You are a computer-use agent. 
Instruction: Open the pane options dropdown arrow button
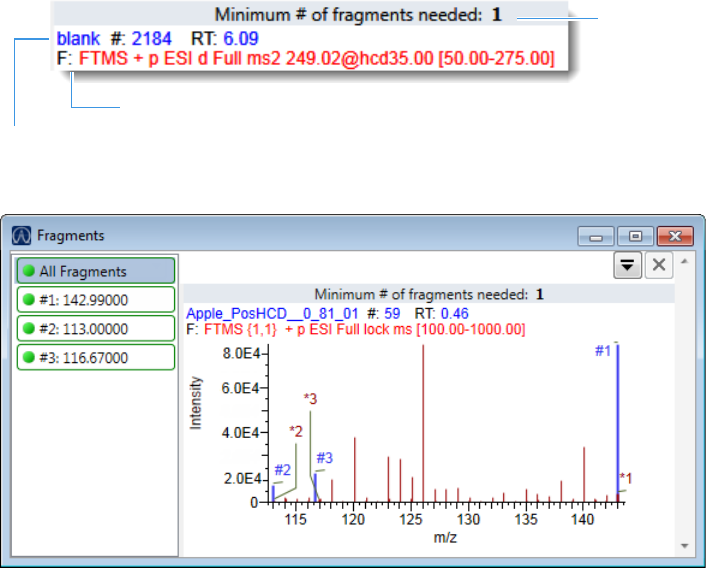point(627,265)
